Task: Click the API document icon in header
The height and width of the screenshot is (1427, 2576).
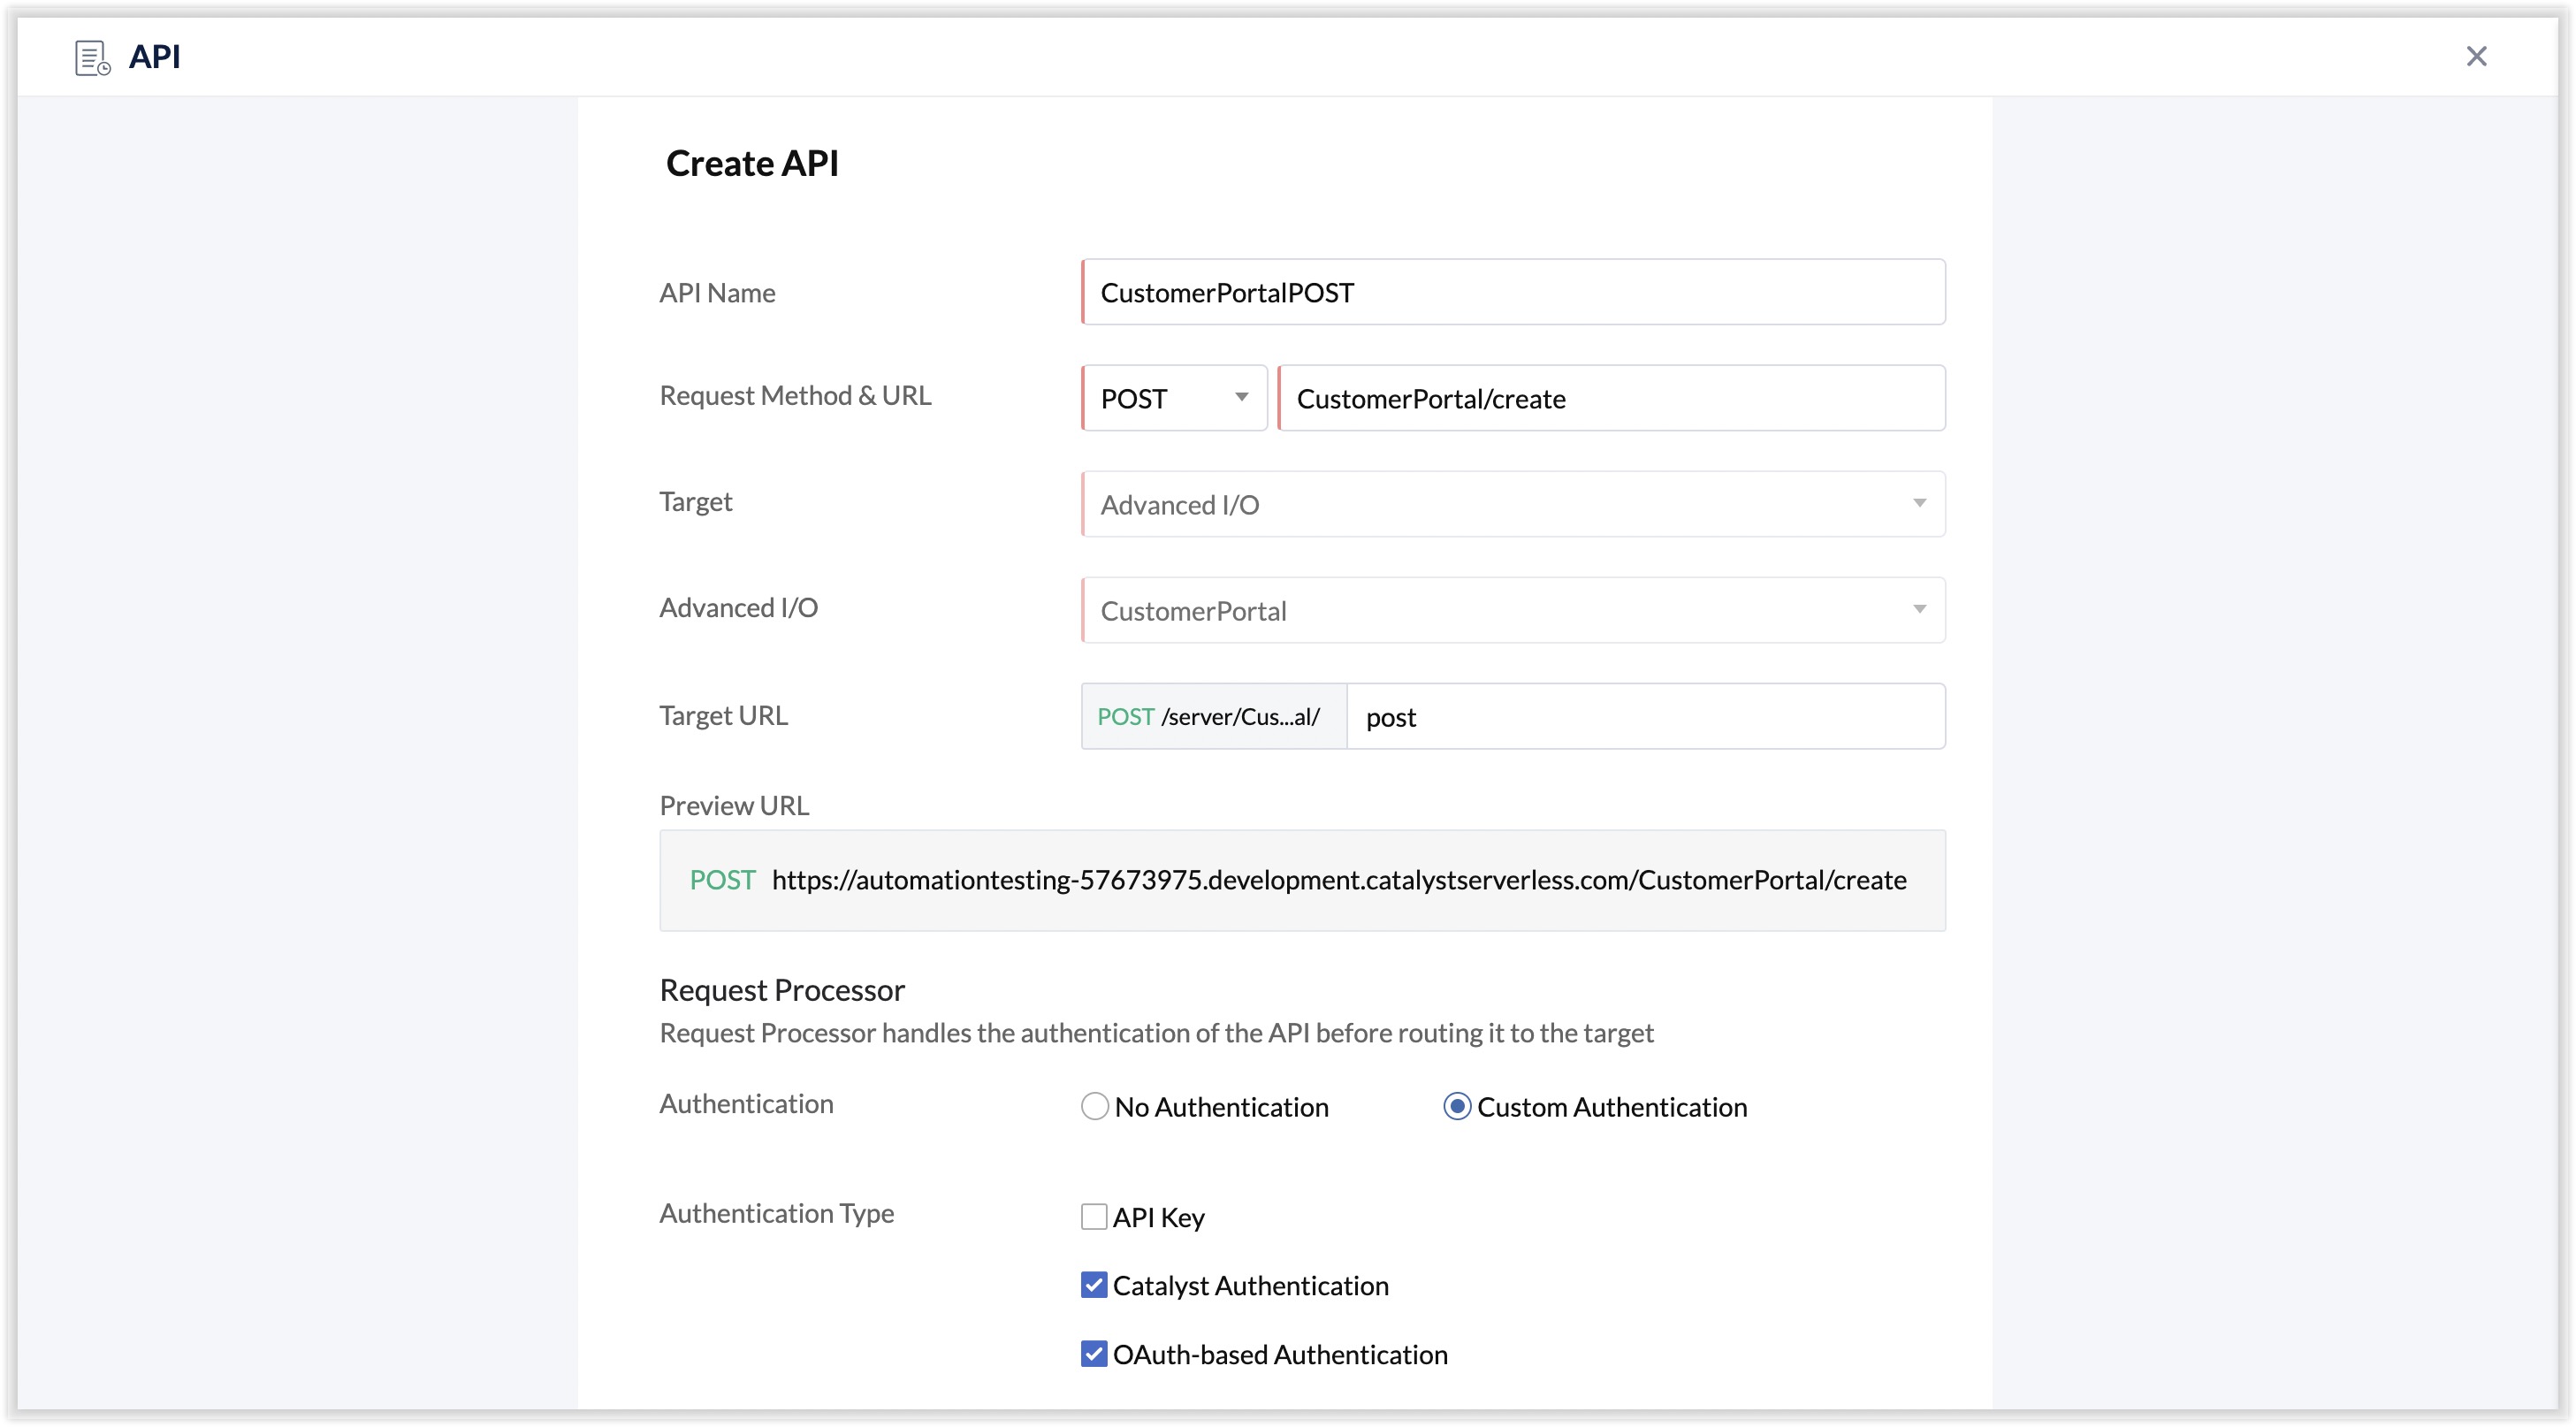Action: 92,57
